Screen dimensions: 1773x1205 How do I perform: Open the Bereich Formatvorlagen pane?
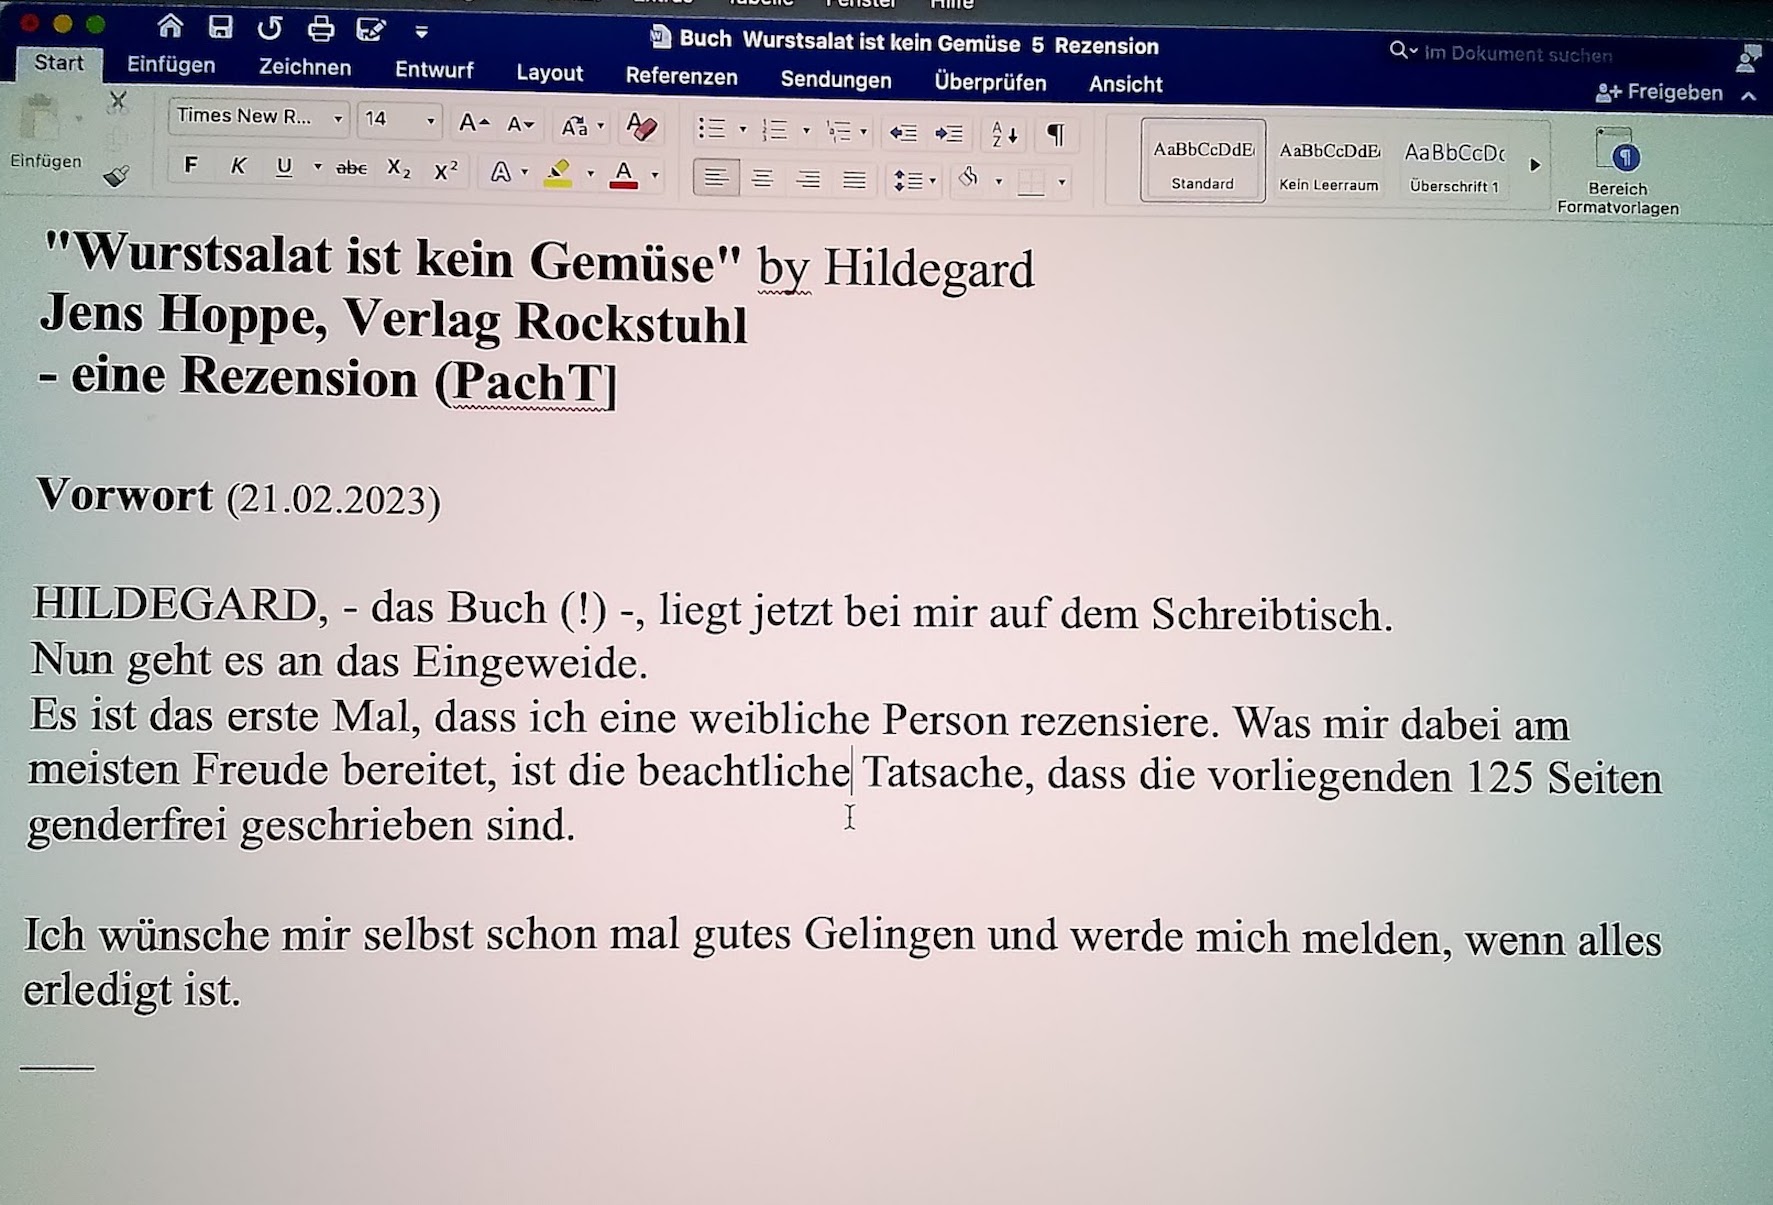[x=1617, y=171]
